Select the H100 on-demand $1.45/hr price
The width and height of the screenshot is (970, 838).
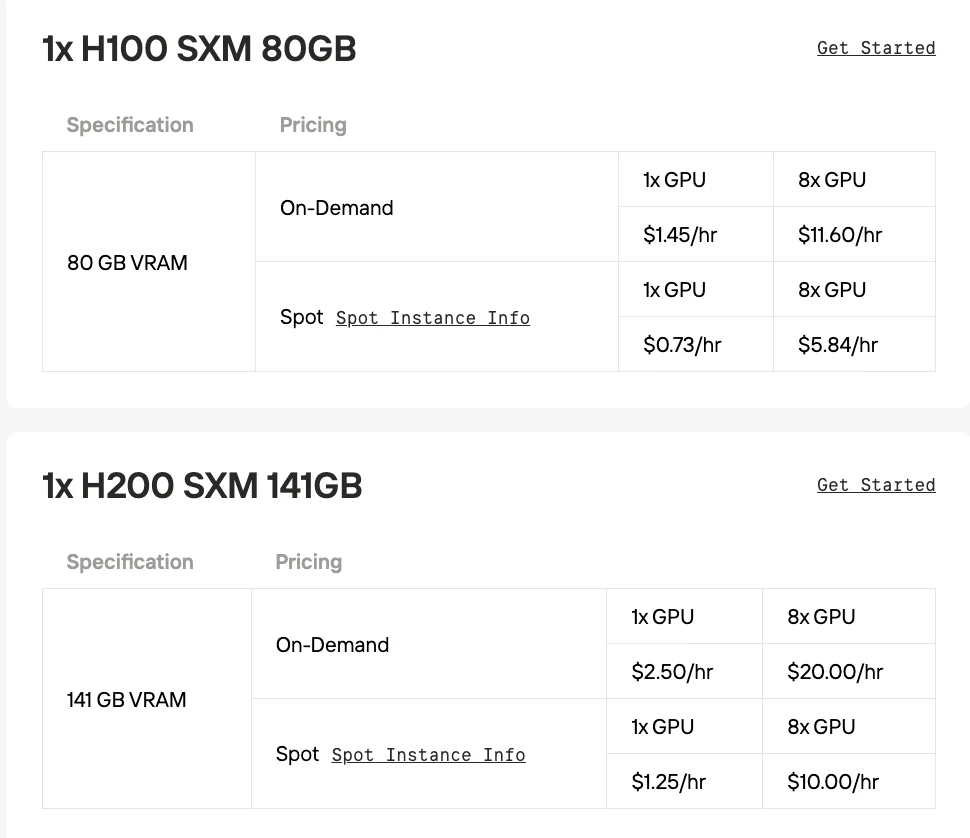point(680,235)
